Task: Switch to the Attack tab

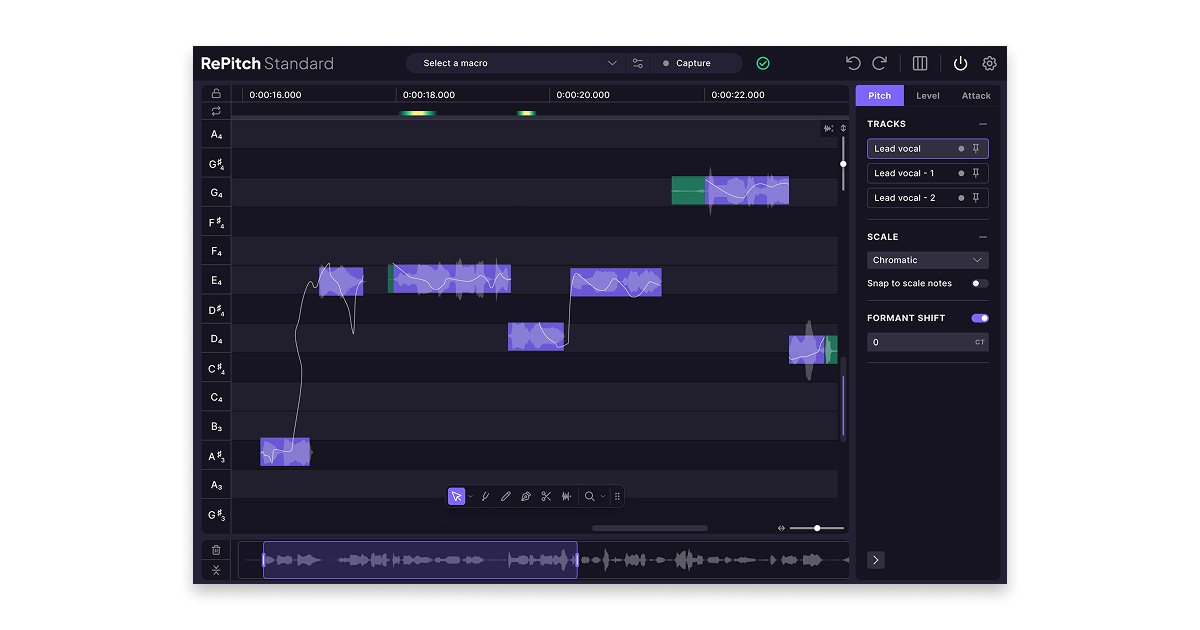Action: pos(976,96)
